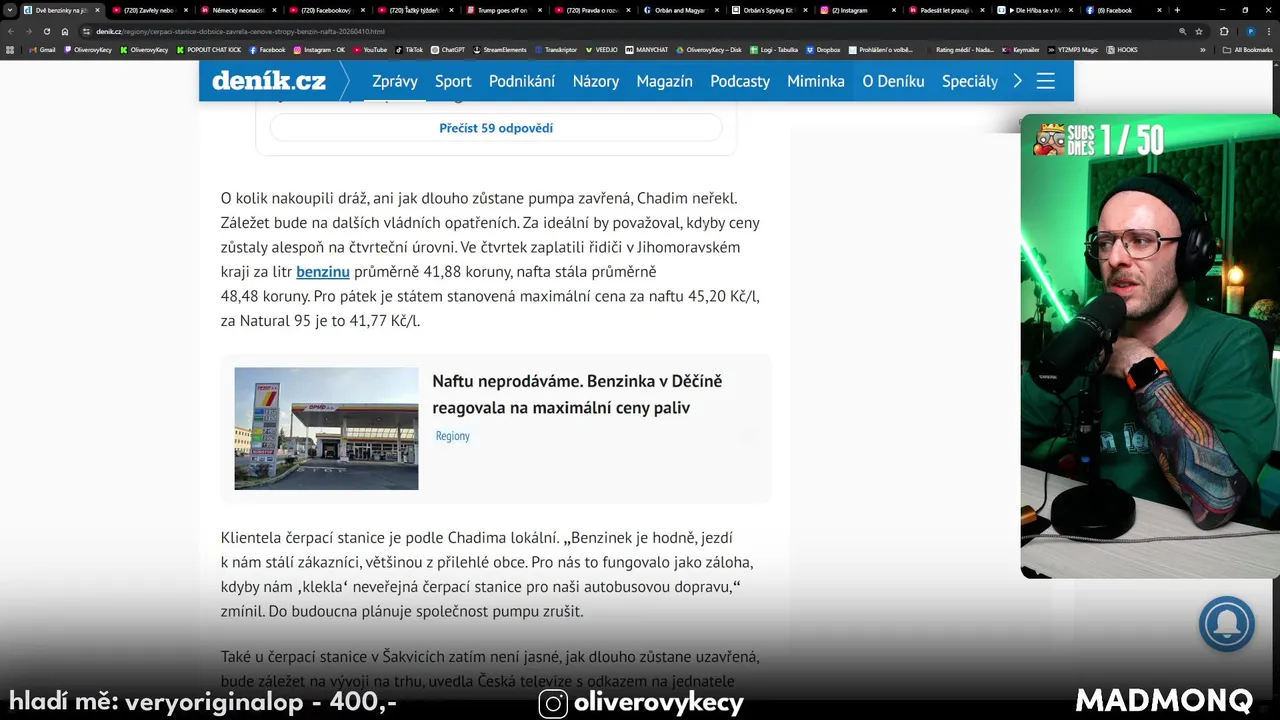Click the Regiony category label
Image resolution: width=1280 pixels, height=720 pixels.
(x=452, y=436)
